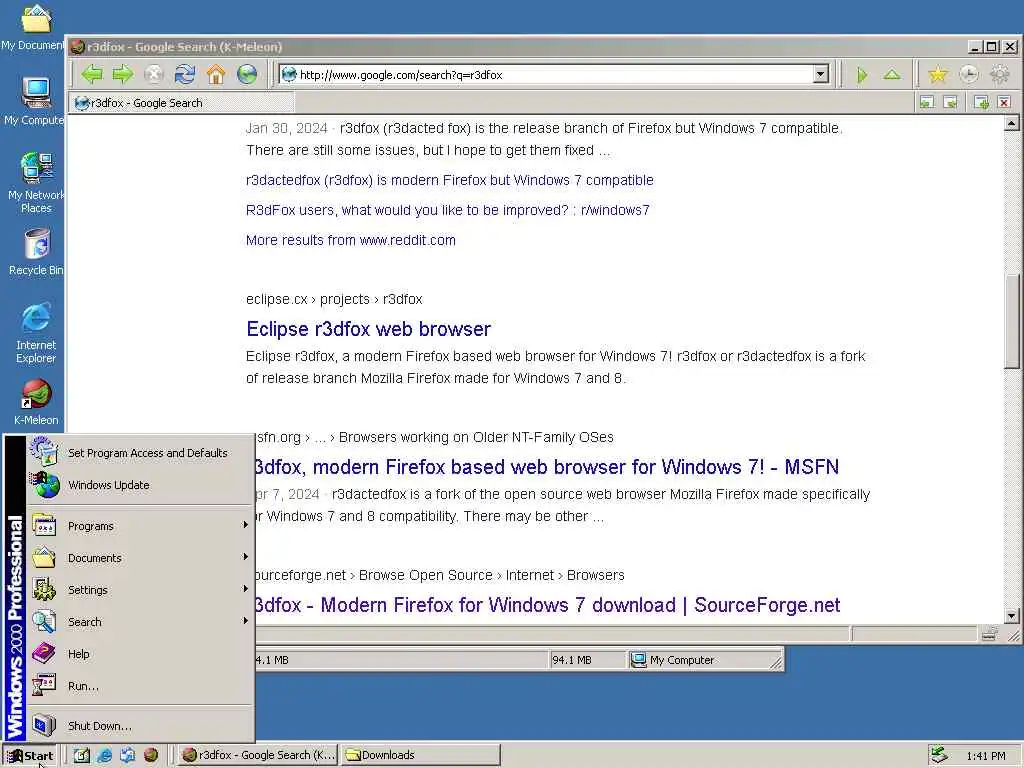Click the Next Tab icon on the tab bar
This screenshot has width=1024, height=768.
pyautogui.click(x=951, y=102)
